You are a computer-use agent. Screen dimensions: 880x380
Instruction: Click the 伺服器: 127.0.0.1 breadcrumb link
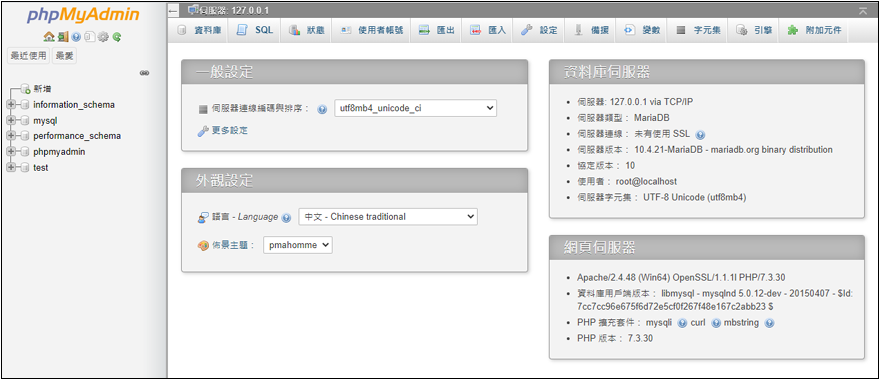(x=235, y=11)
